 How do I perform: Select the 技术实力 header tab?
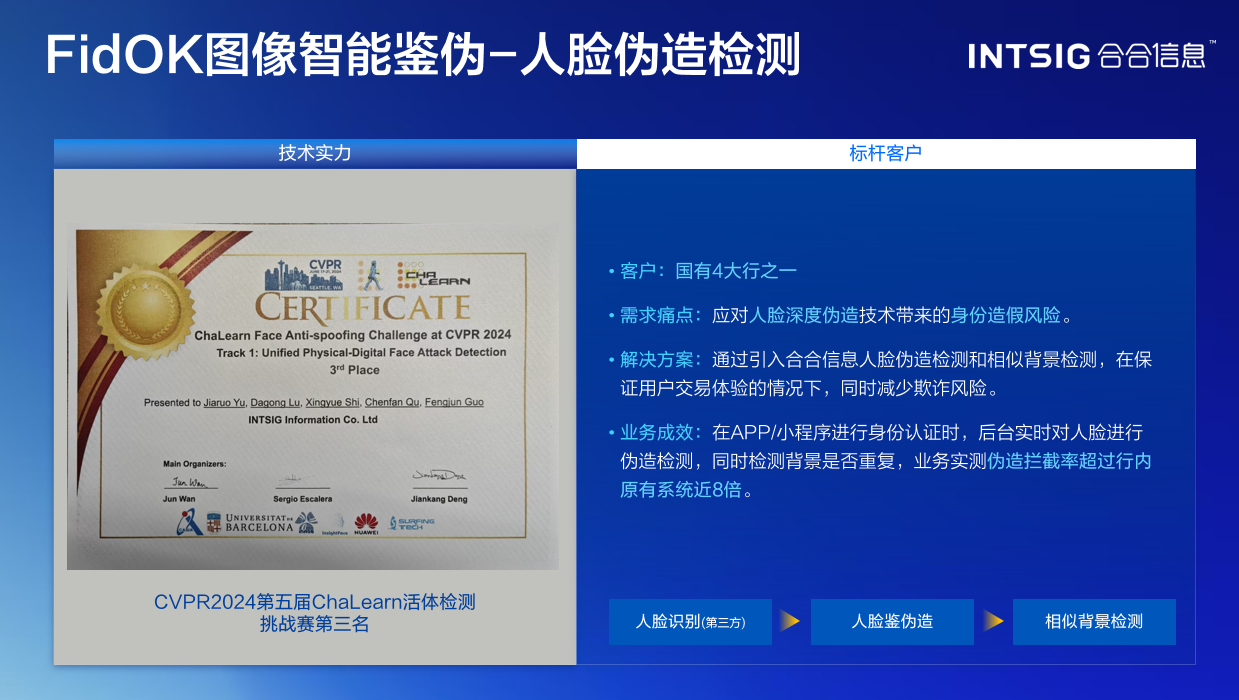tap(315, 154)
